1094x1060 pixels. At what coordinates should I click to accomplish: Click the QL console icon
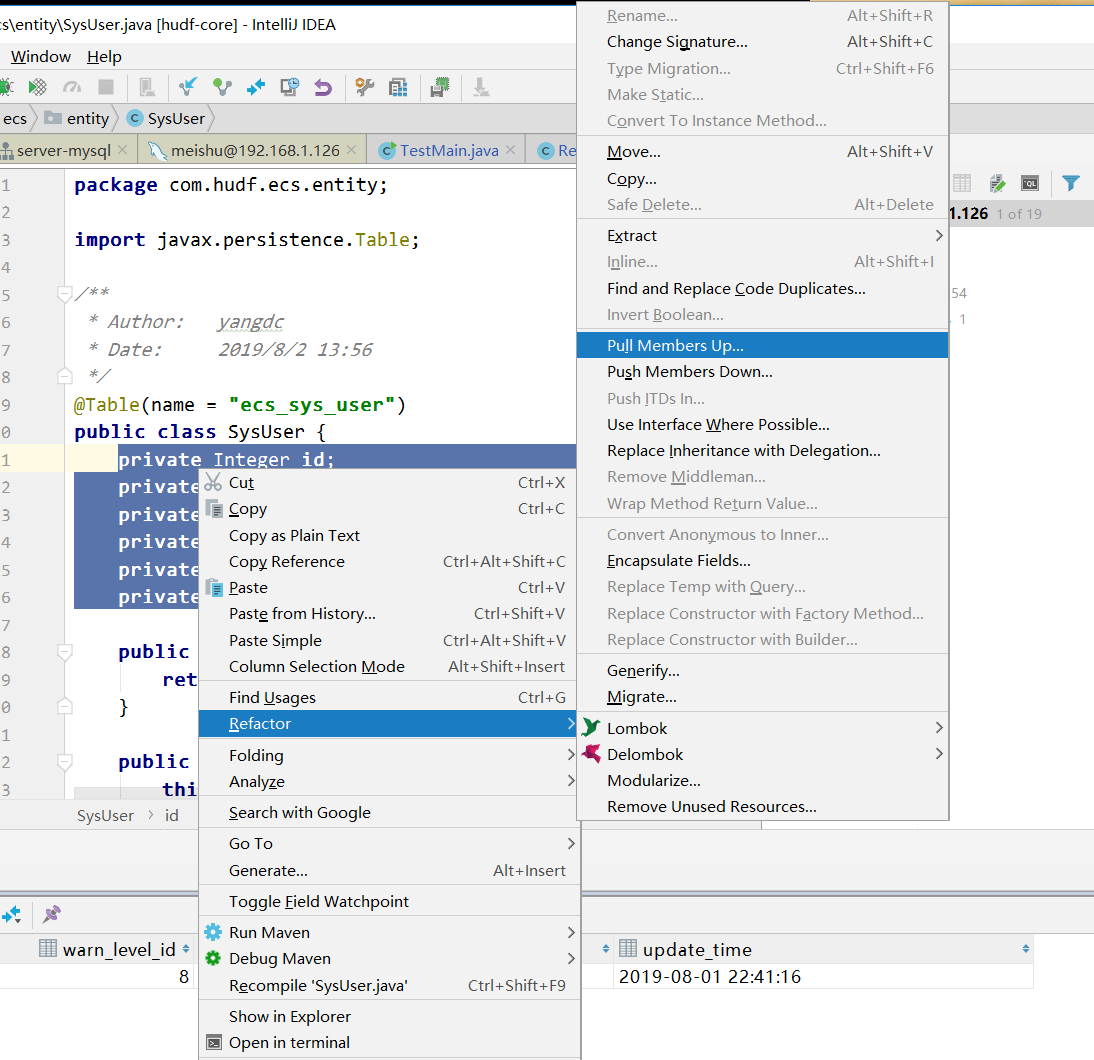point(1029,183)
